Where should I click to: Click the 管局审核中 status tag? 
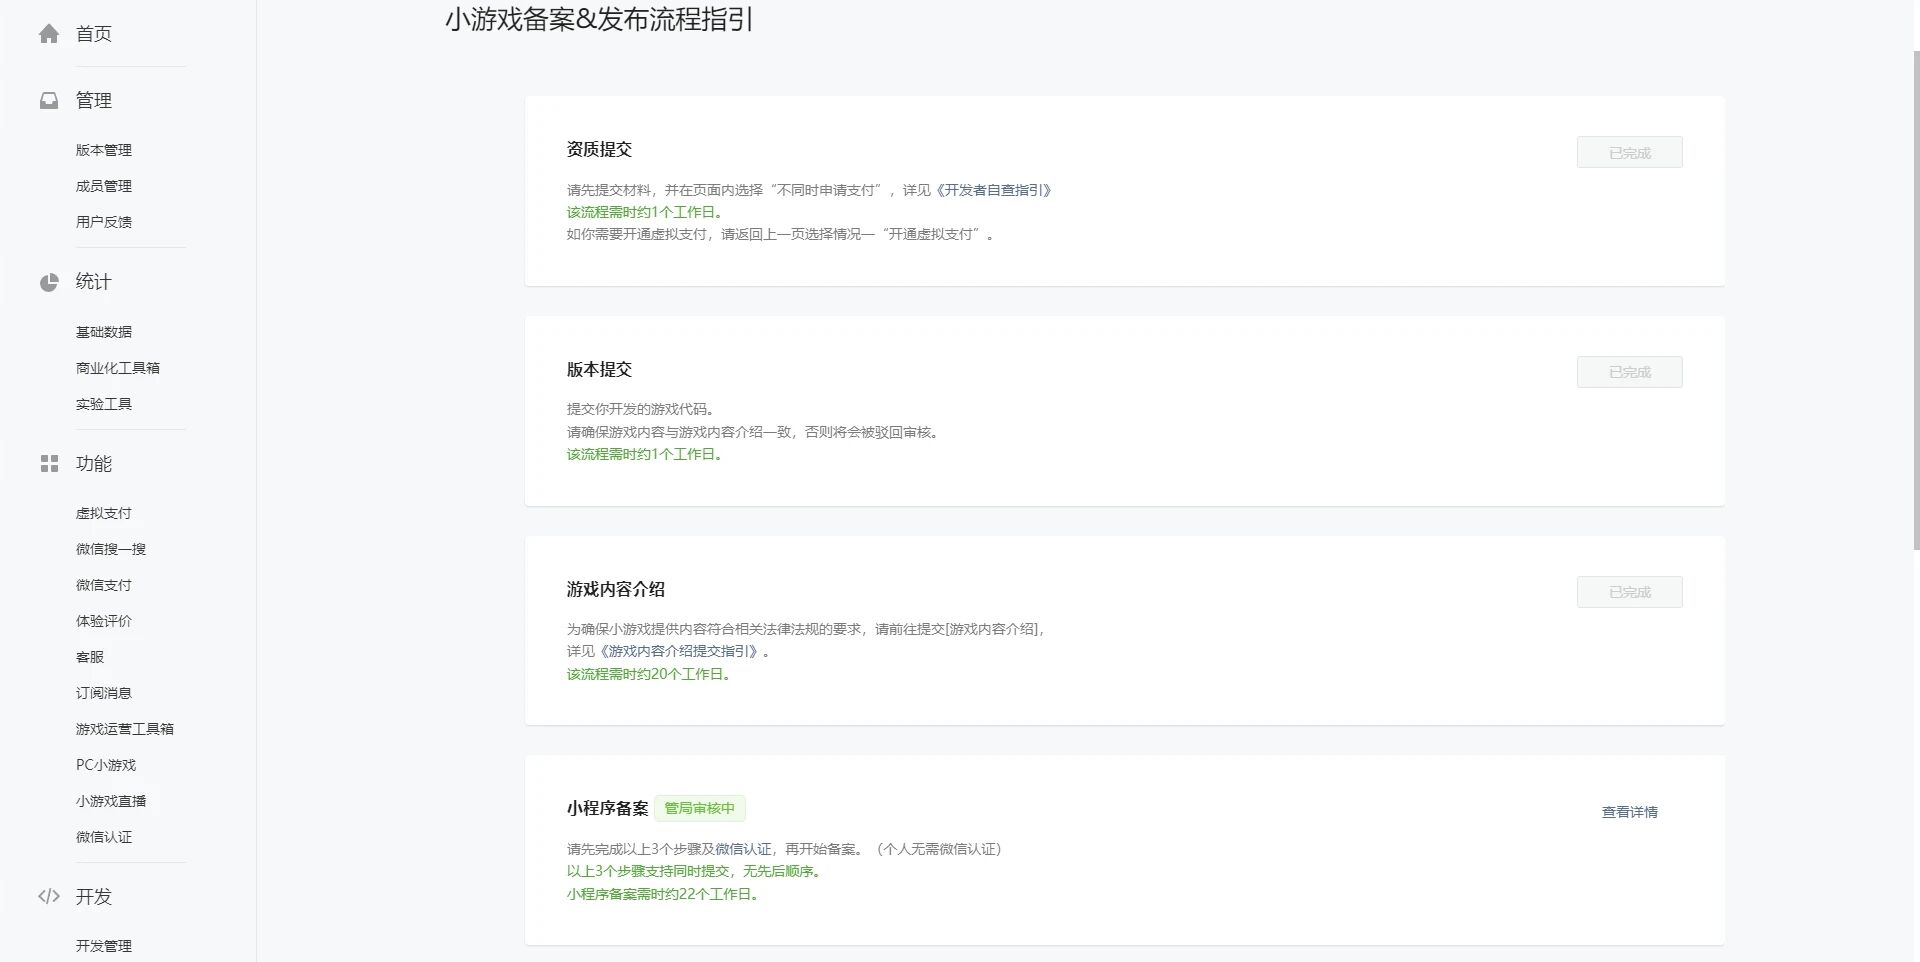[x=700, y=808]
